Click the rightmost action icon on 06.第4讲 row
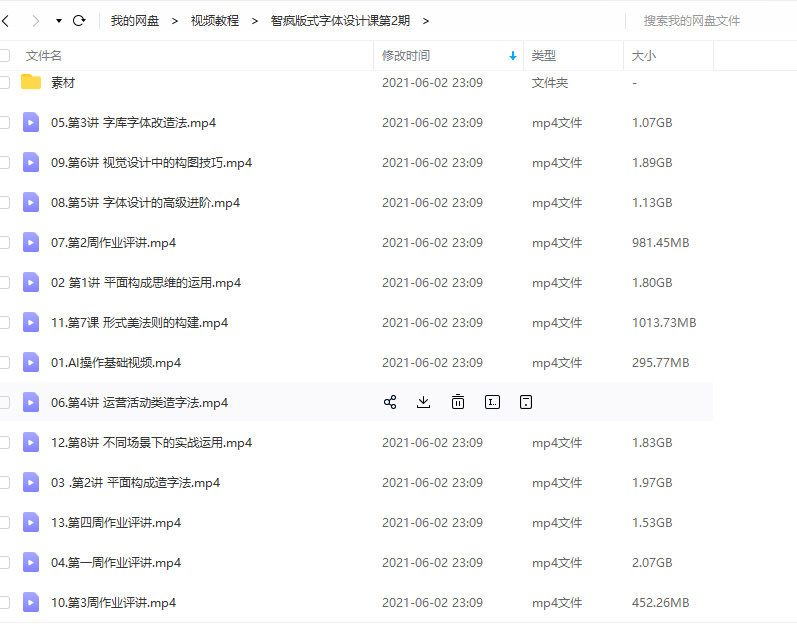Viewport: 797px width, 639px height. (526, 402)
